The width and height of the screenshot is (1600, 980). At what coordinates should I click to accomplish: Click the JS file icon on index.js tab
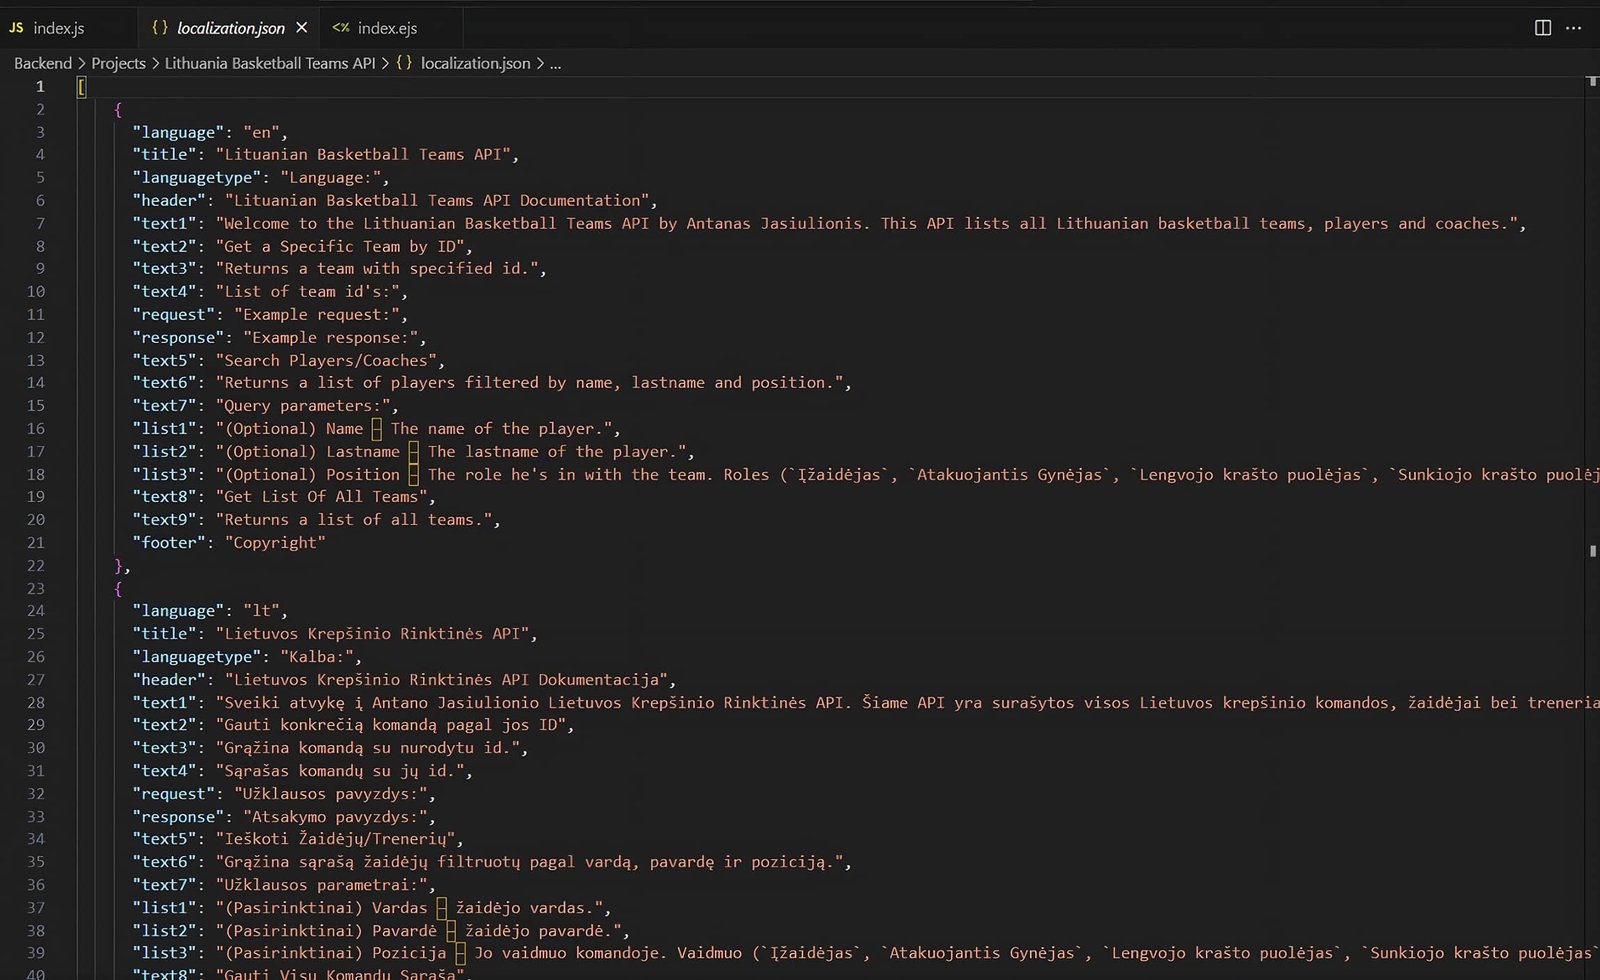(x=17, y=28)
